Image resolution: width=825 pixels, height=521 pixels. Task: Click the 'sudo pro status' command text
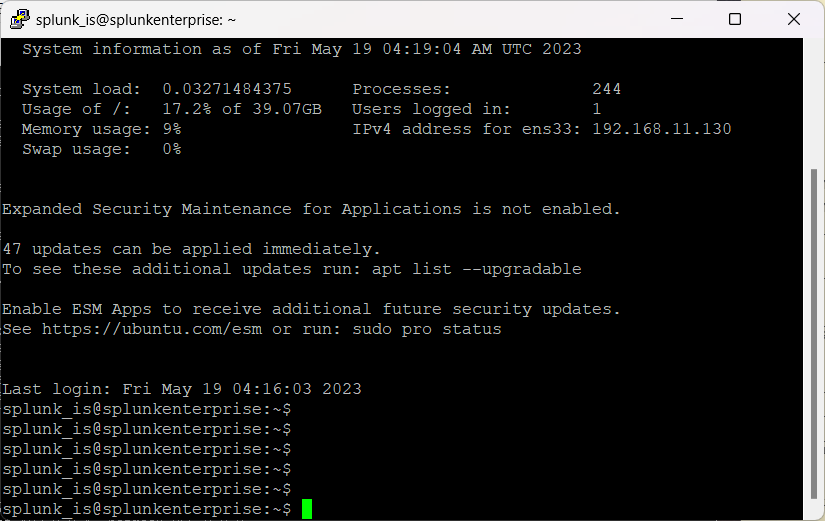point(427,329)
